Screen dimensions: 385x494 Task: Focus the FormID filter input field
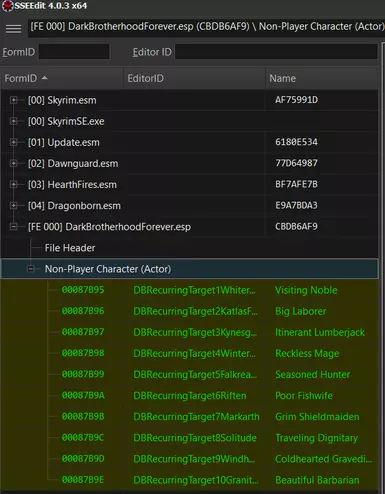click(74, 52)
